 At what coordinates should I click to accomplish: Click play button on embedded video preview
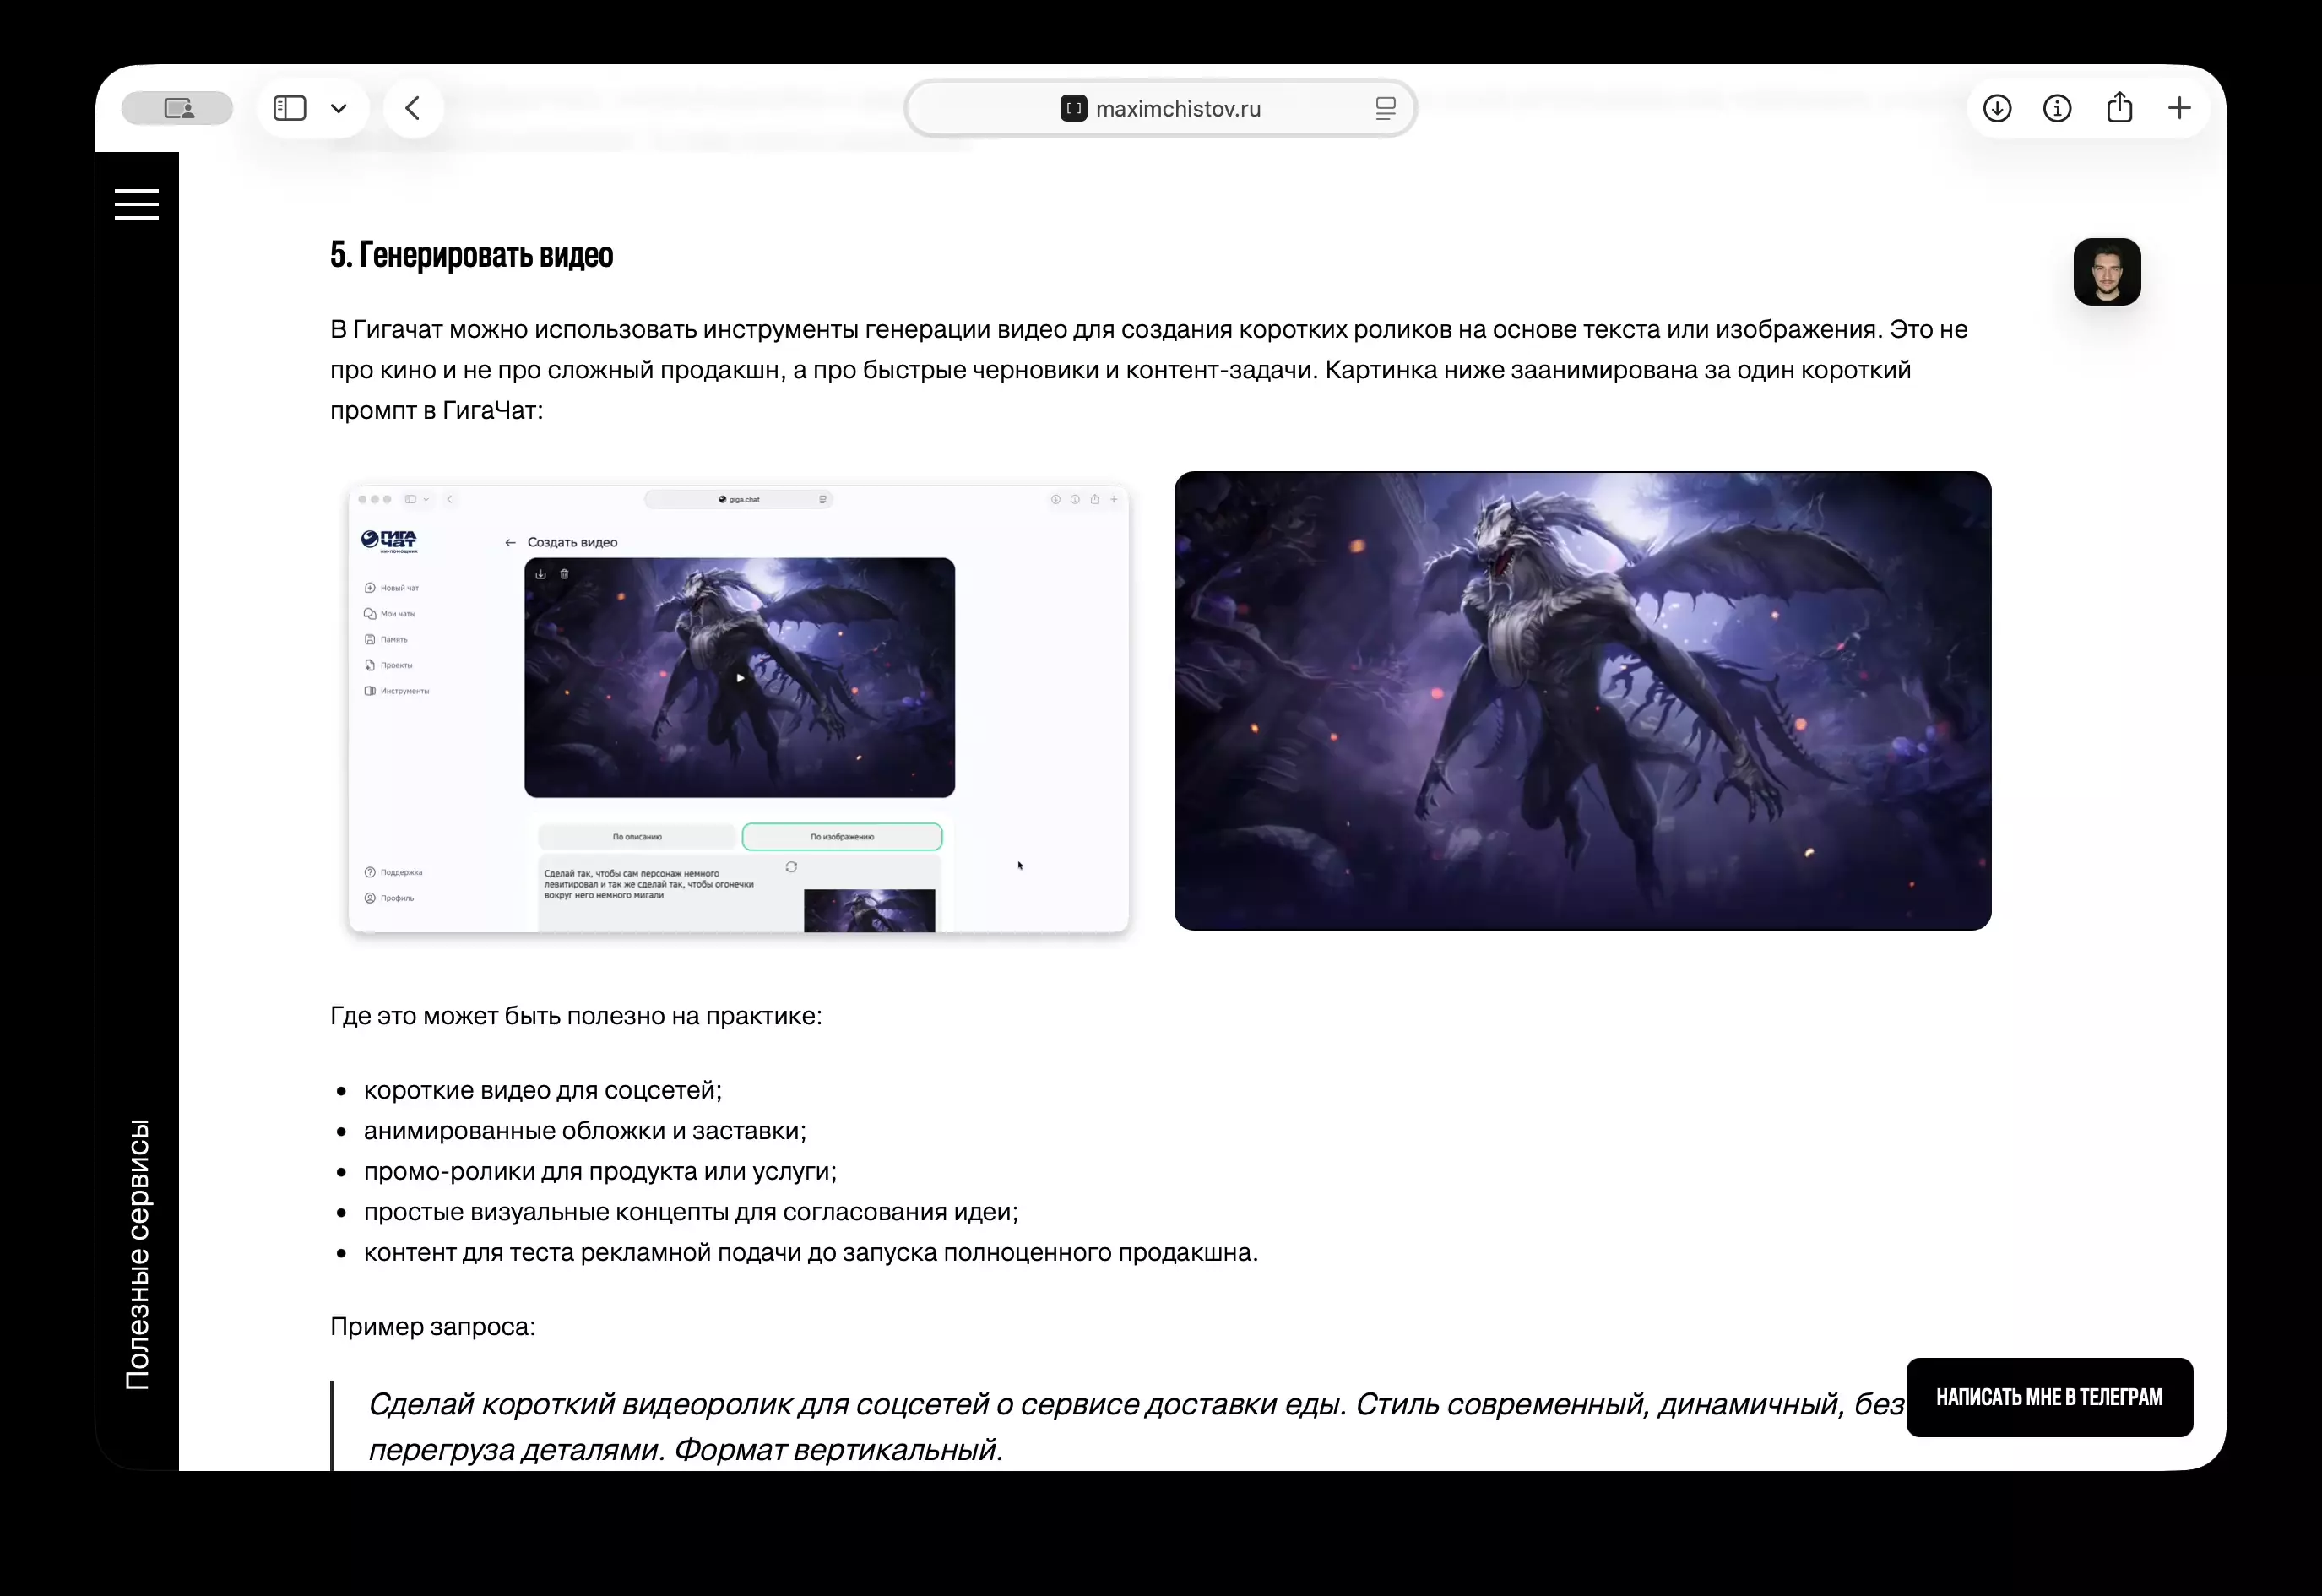(x=740, y=678)
